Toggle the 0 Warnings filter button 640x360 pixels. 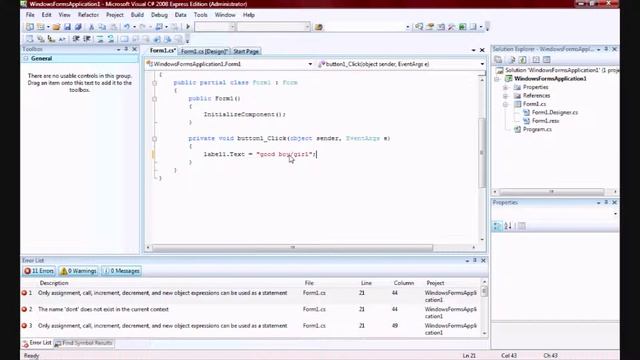pyautogui.click(x=78, y=271)
